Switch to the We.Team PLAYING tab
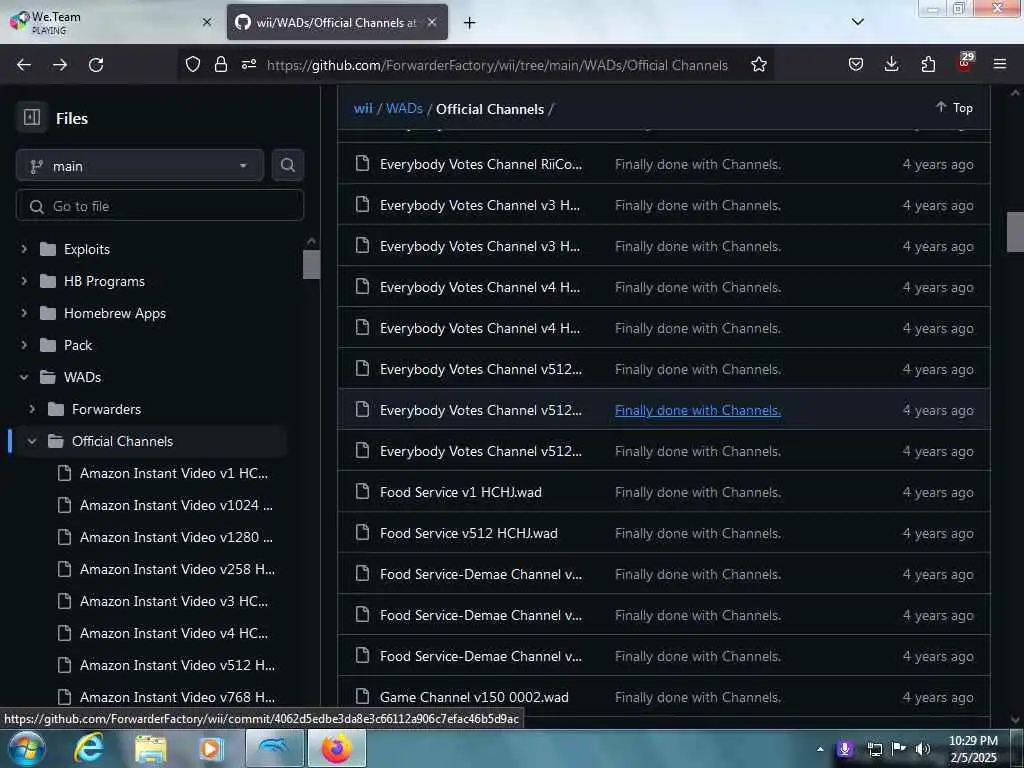 click(x=111, y=22)
